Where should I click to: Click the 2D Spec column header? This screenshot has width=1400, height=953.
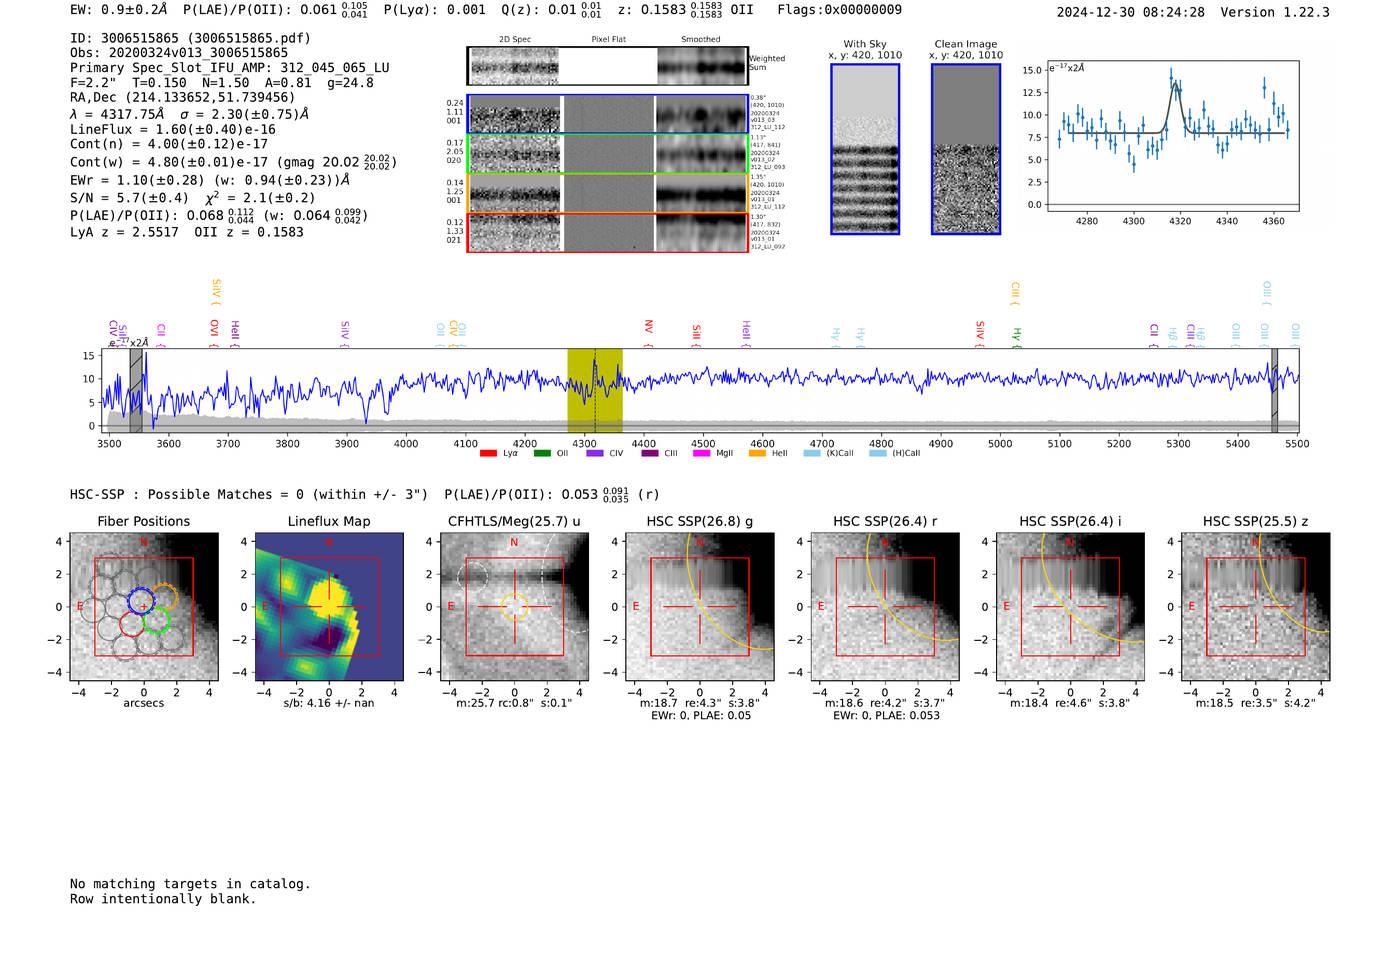(515, 40)
